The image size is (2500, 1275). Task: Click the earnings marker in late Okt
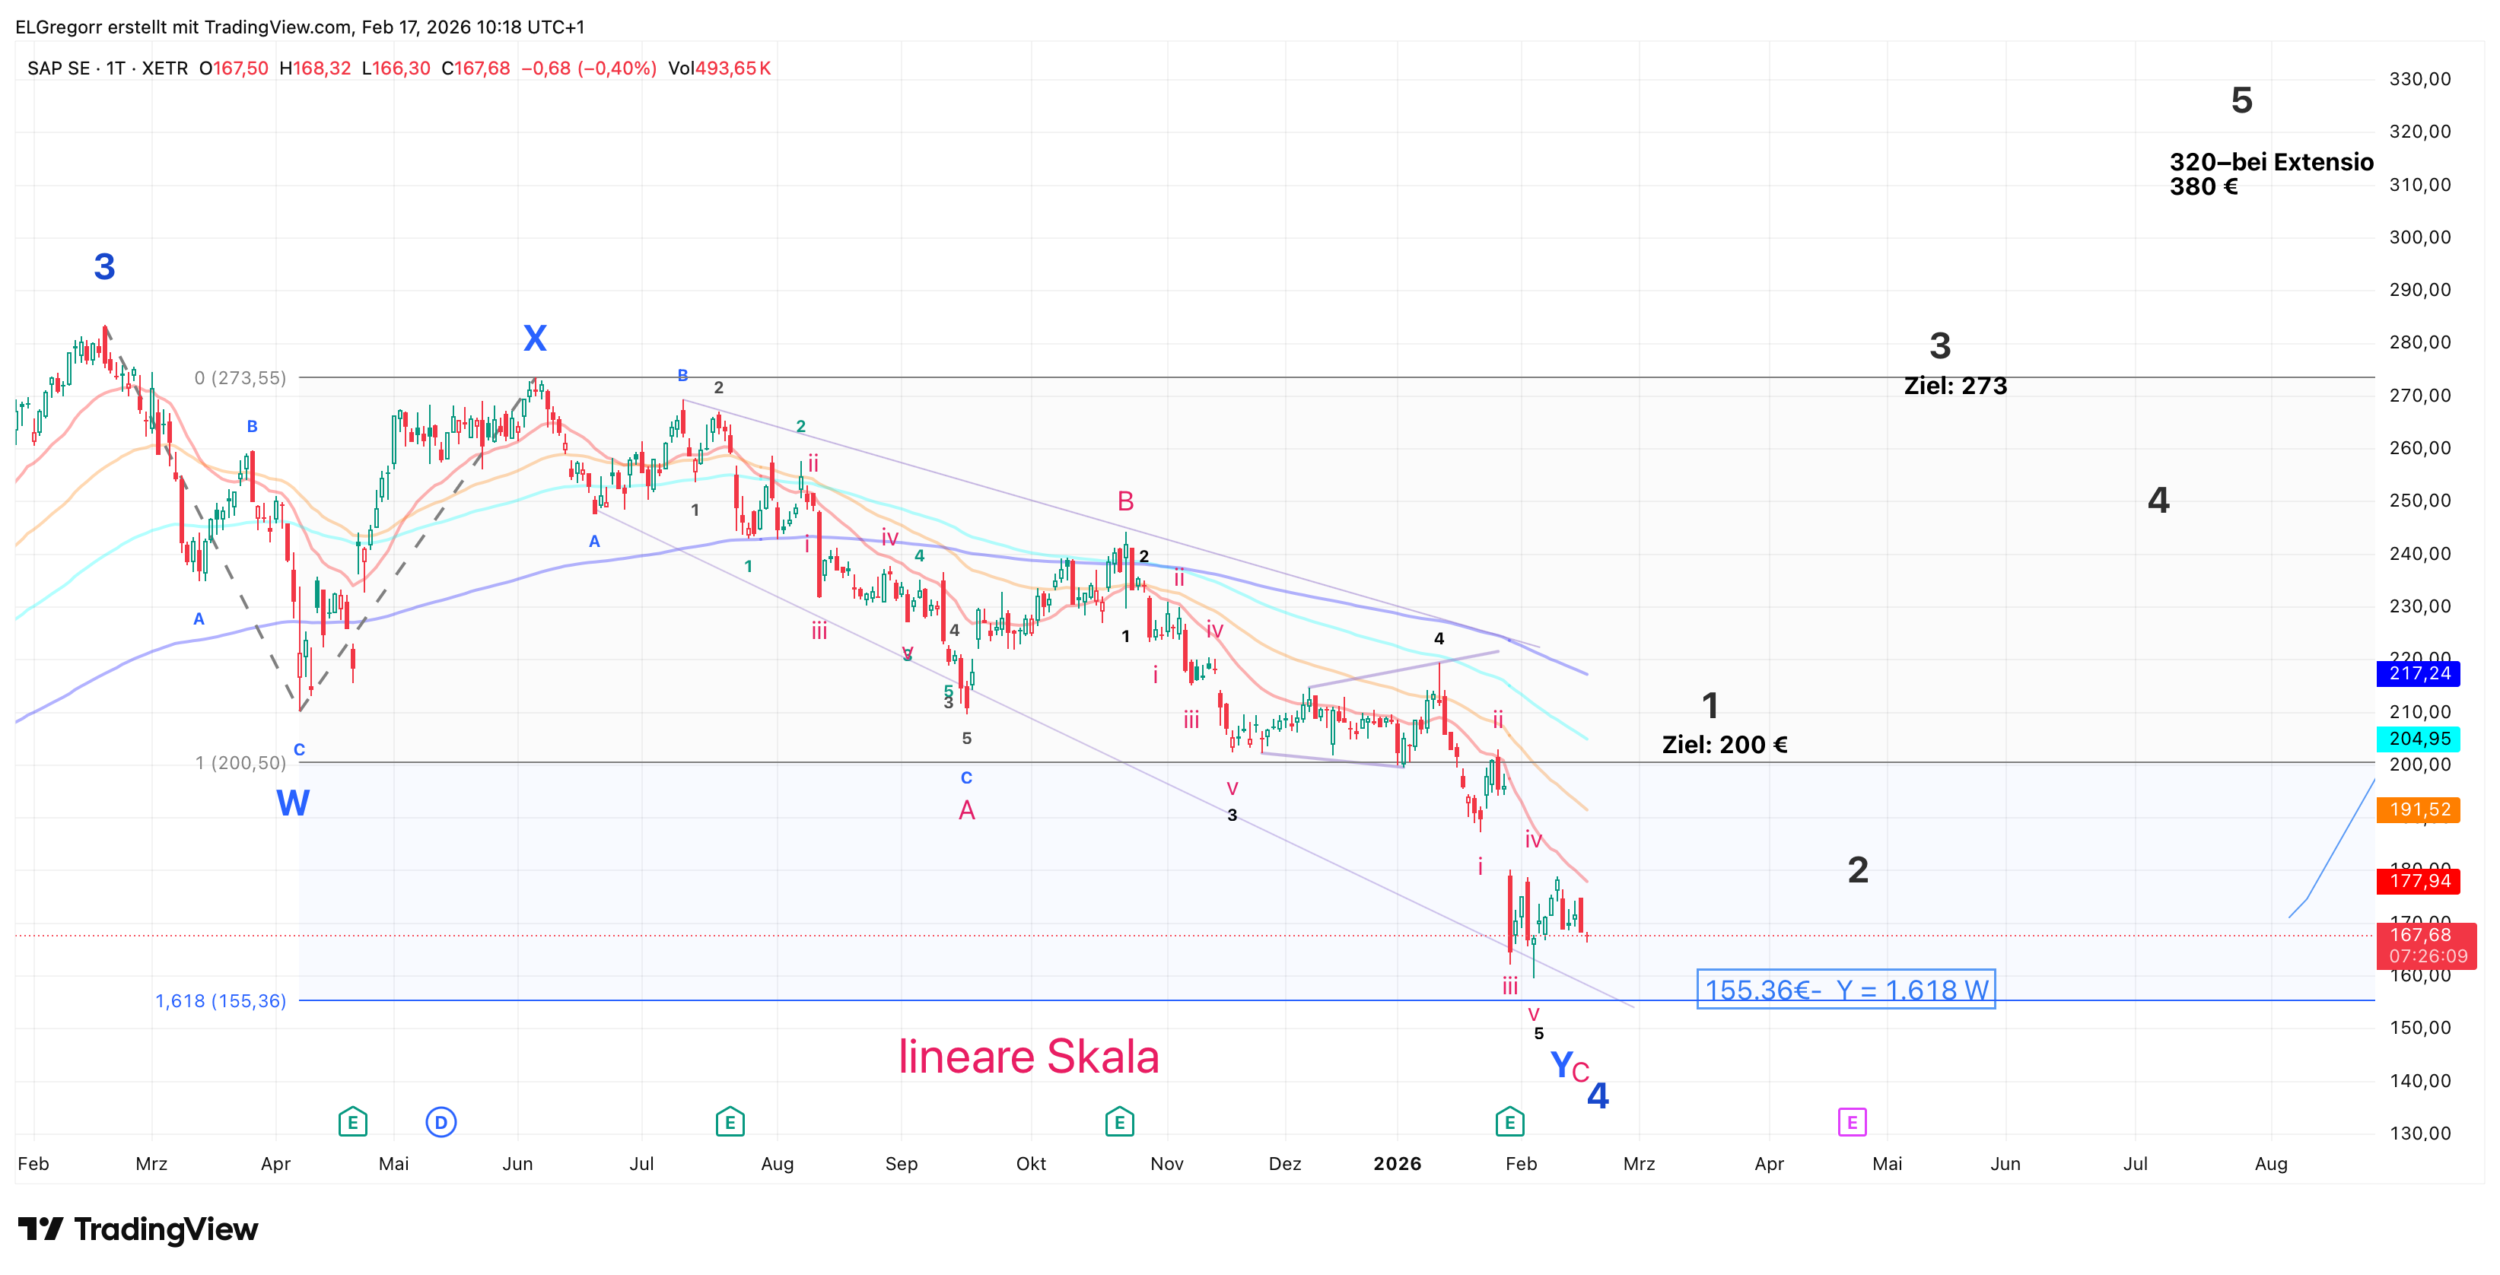click(1119, 1122)
